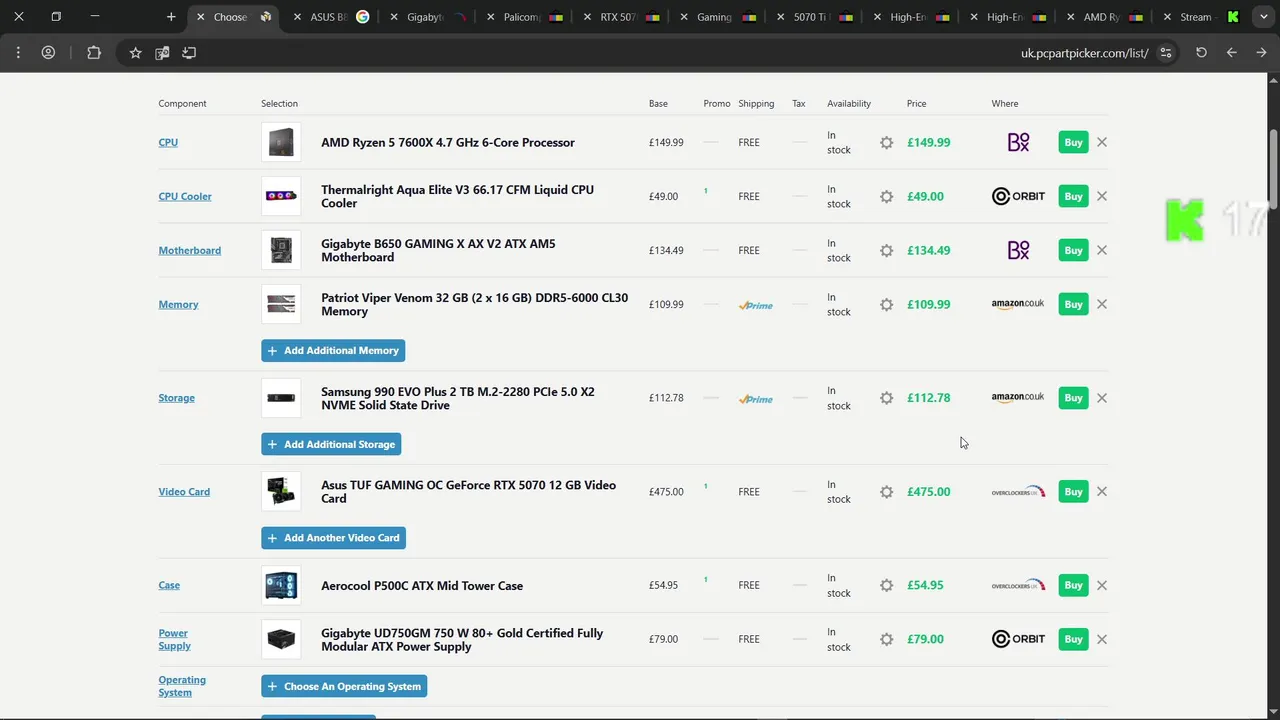Click the install/cast screen icon in address bar
The height and width of the screenshot is (720, 1280).
tap(189, 53)
